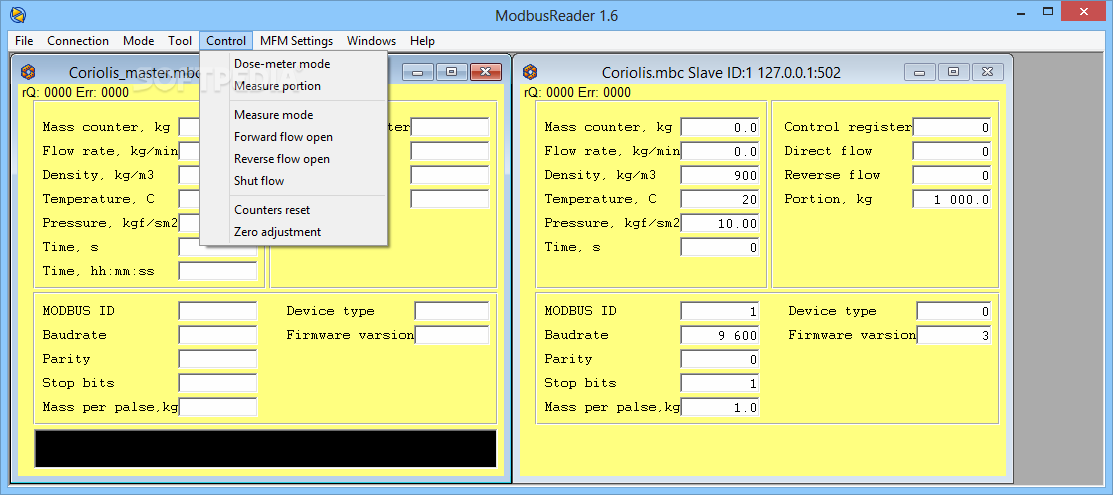Click Firmware varsion field in master window
This screenshot has height=495, width=1113.
pos(452,335)
